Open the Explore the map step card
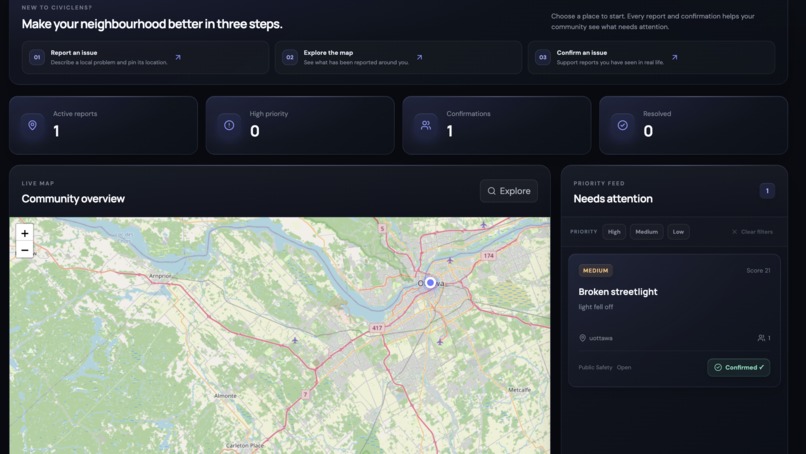Viewport: 806px width, 454px height. pyautogui.click(x=398, y=58)
